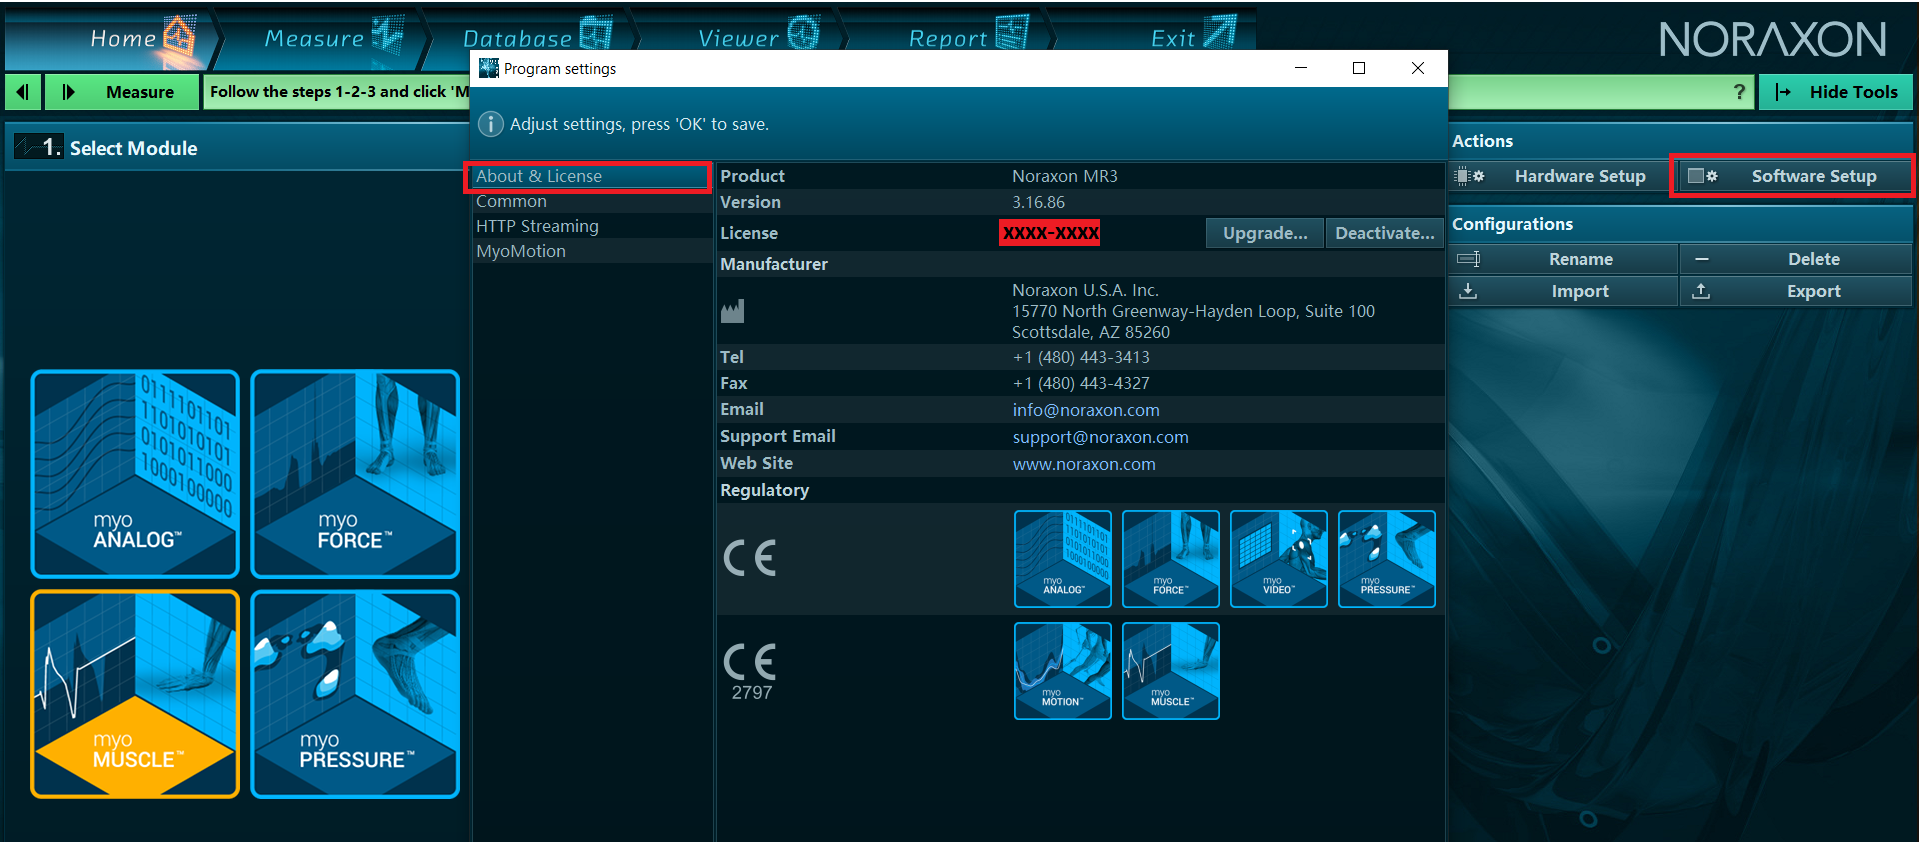Image resolution: width=1919 pixels, height=842 pixels.
Task: Click the myoANALOG icon in Regulatory section
Action: [x=1063, y=559]
